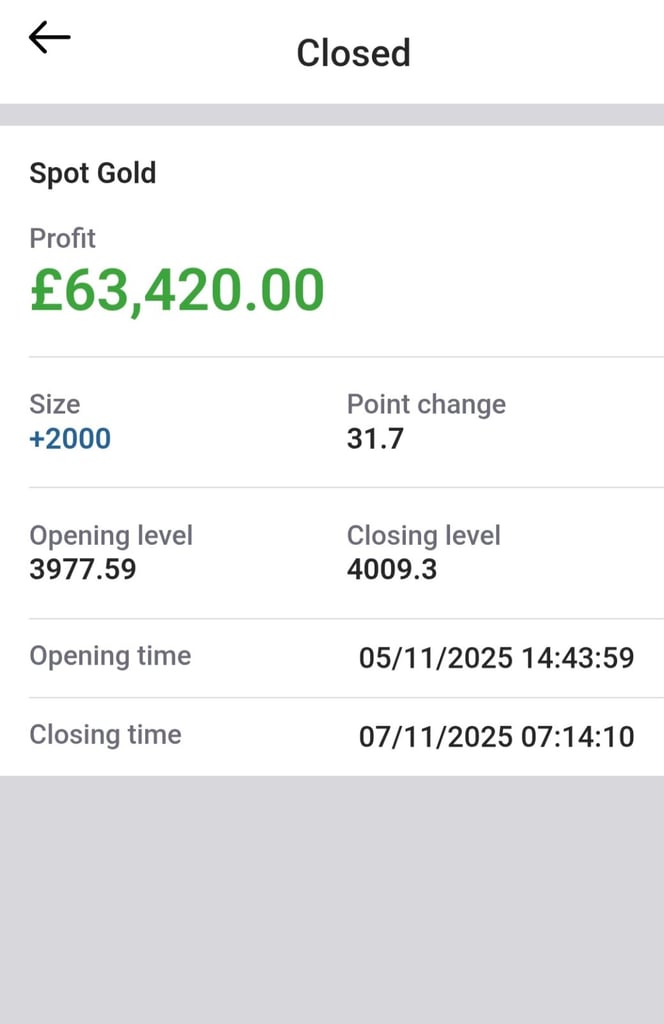Click the header bar area

coord(332,52)
